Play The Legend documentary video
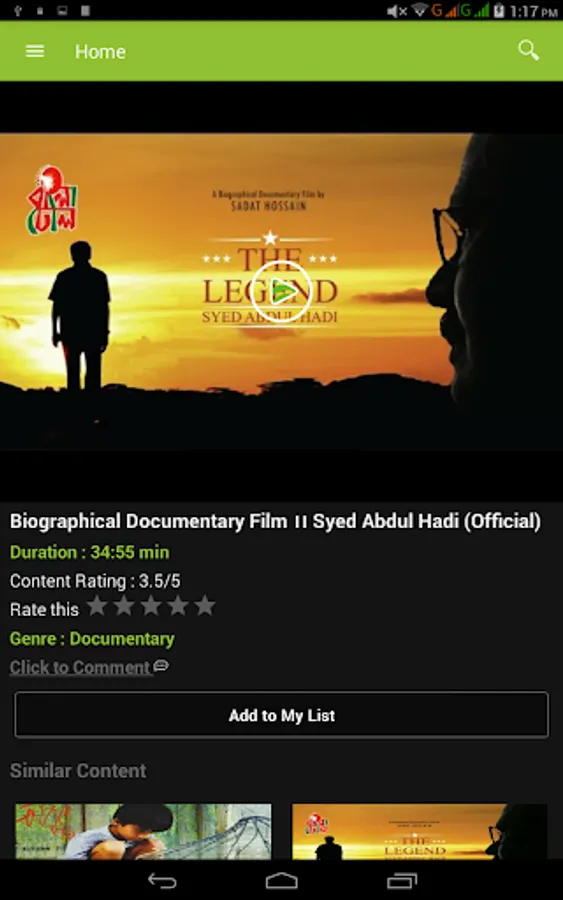This screenshot has height=900, width=563. (281, 292)
